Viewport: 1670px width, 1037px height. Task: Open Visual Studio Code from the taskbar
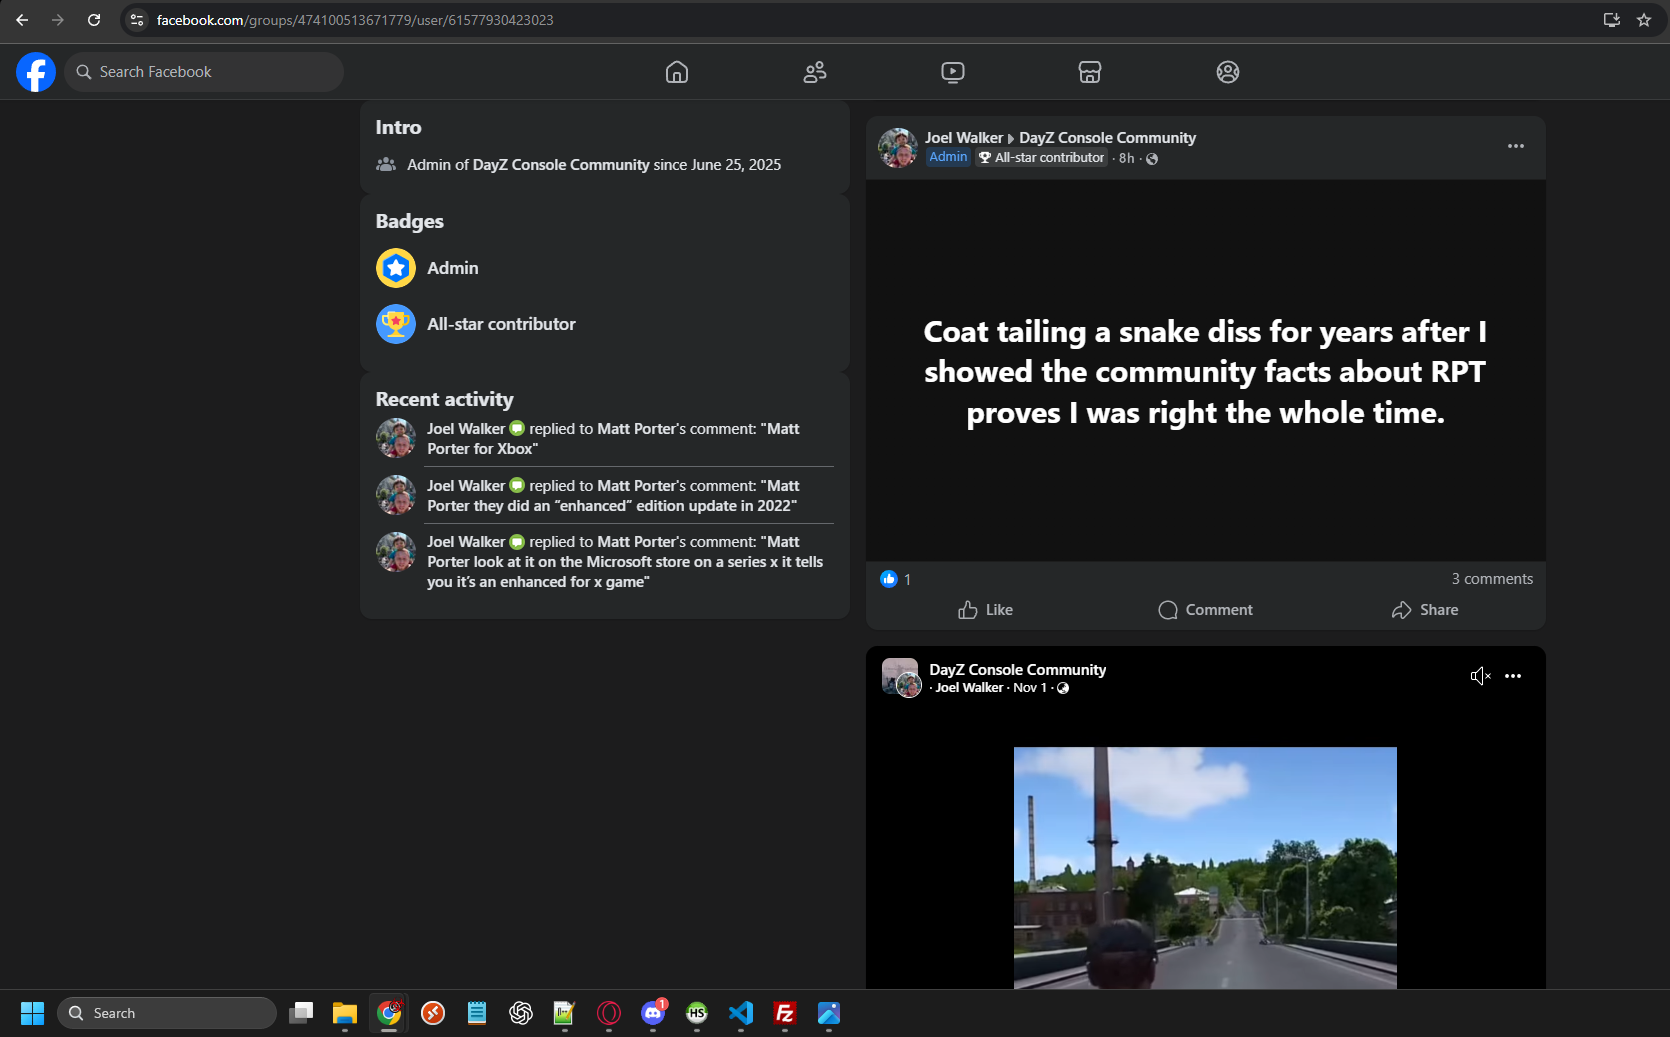coord(741,1013)
